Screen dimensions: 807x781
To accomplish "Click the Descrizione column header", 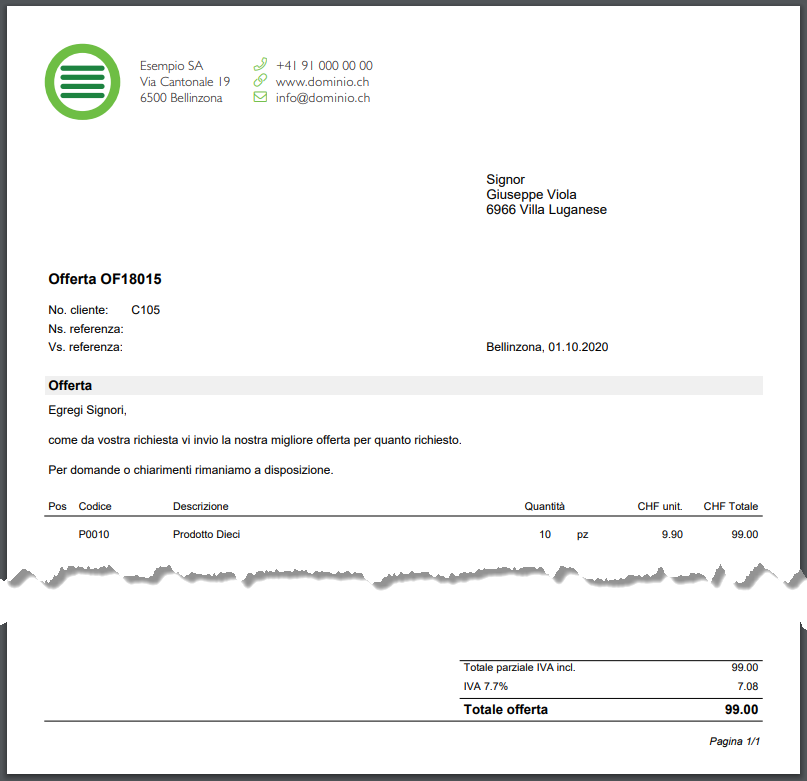I will click(x=200, y=506).
